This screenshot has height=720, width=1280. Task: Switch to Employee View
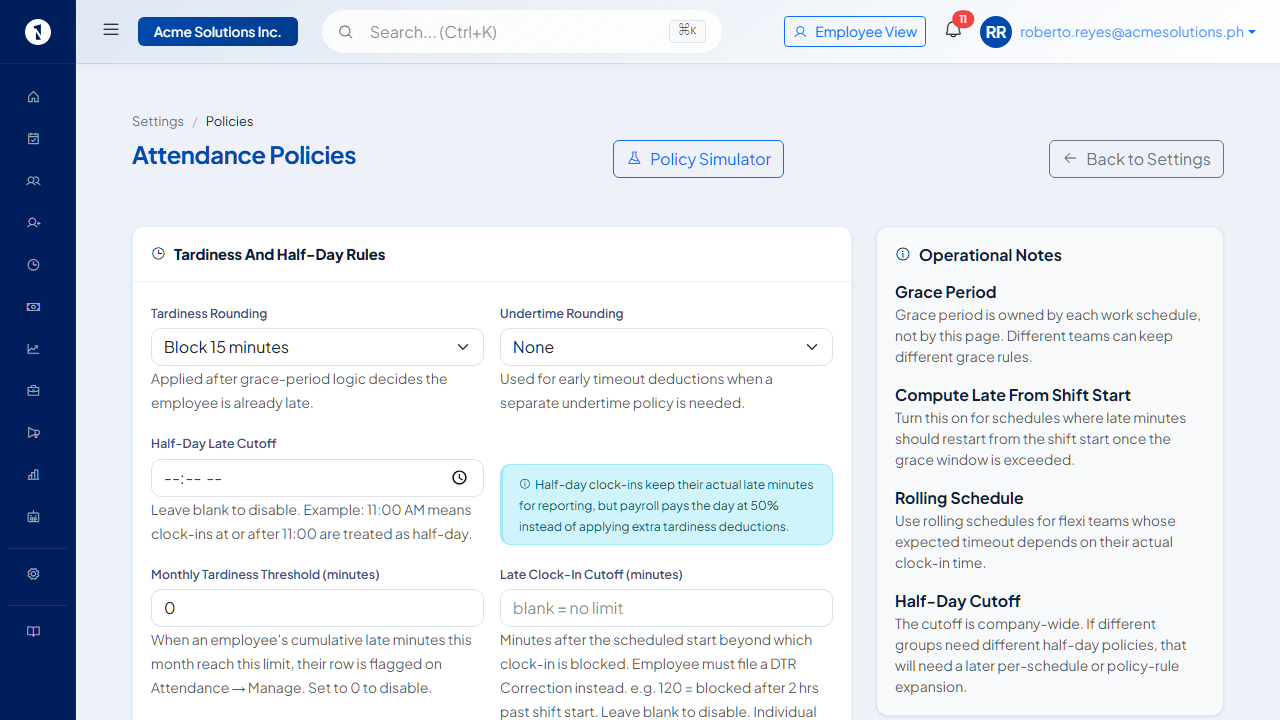855,32
